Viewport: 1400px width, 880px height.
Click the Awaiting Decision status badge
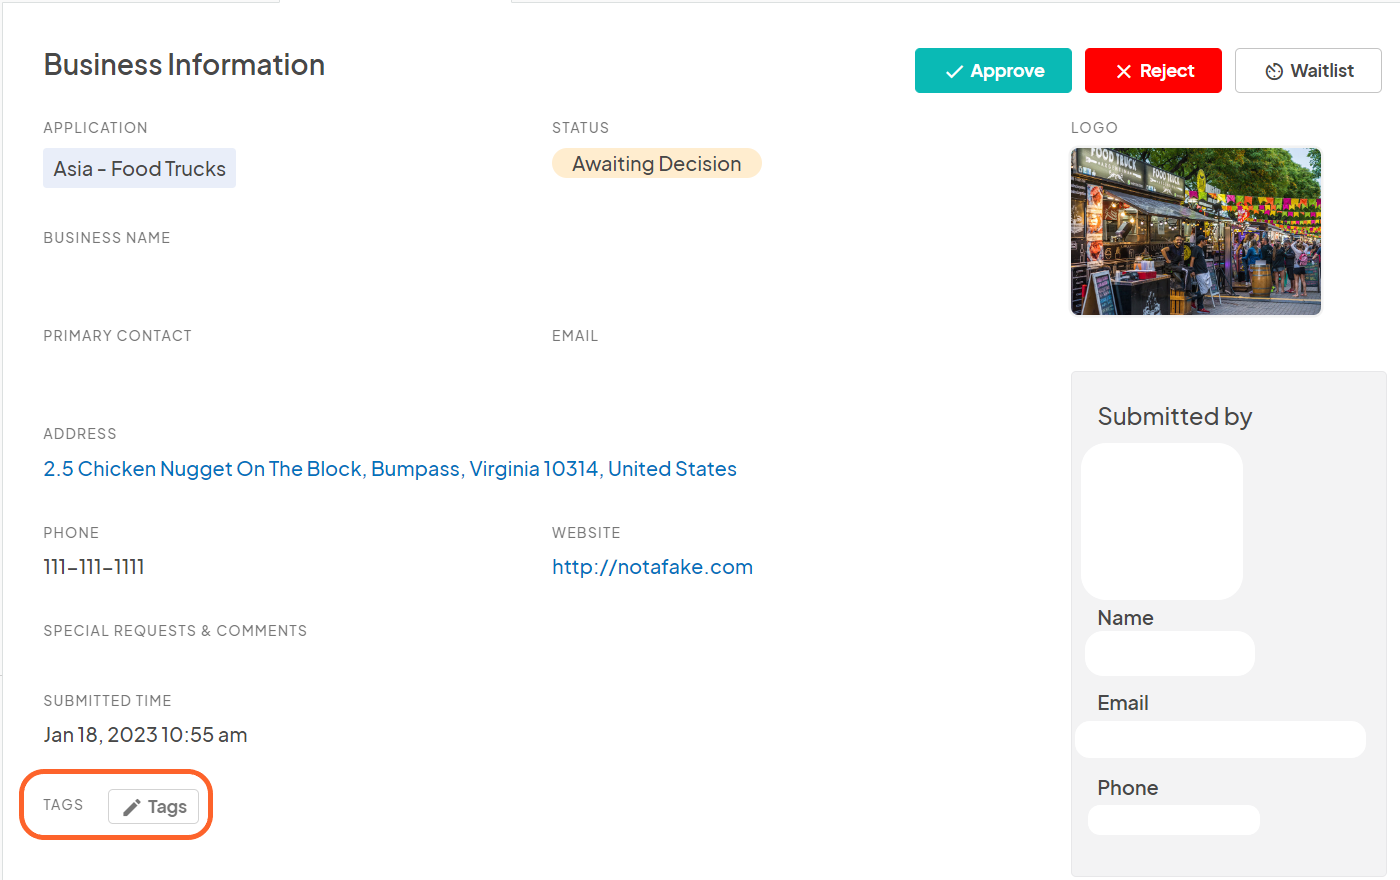tap(657, 164)
